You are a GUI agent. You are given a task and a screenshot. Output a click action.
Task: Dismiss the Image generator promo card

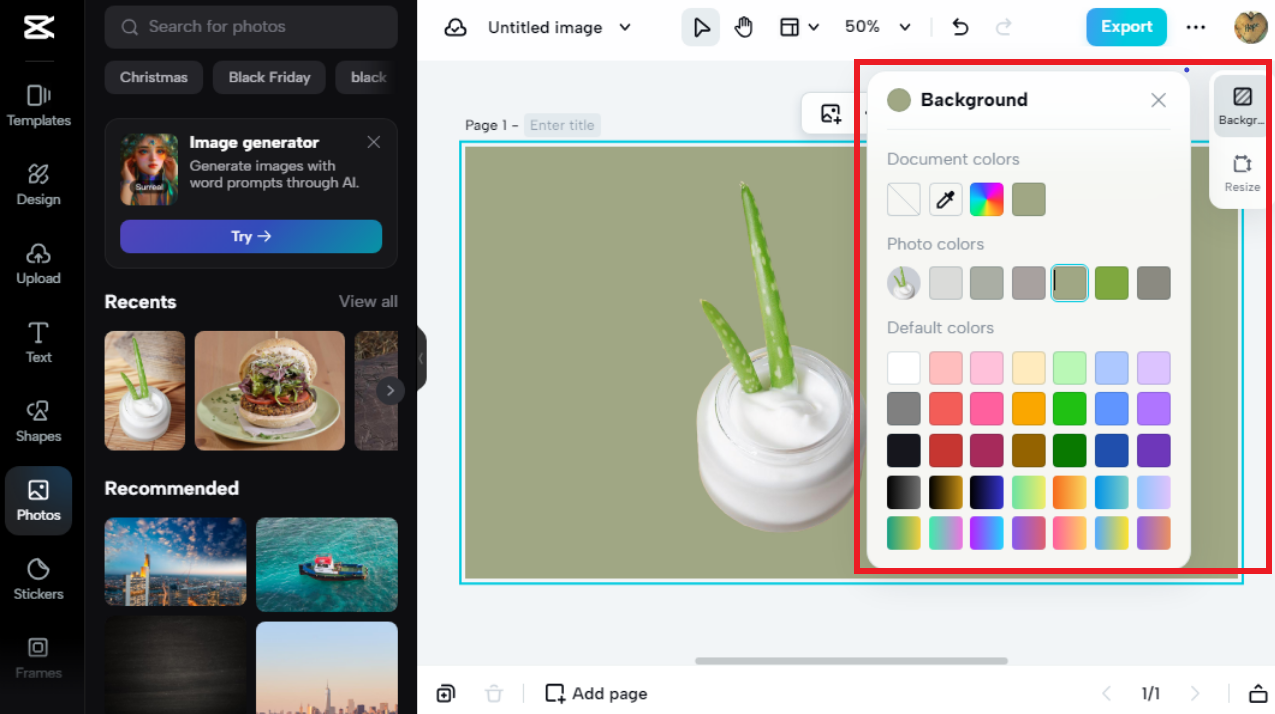373,142
